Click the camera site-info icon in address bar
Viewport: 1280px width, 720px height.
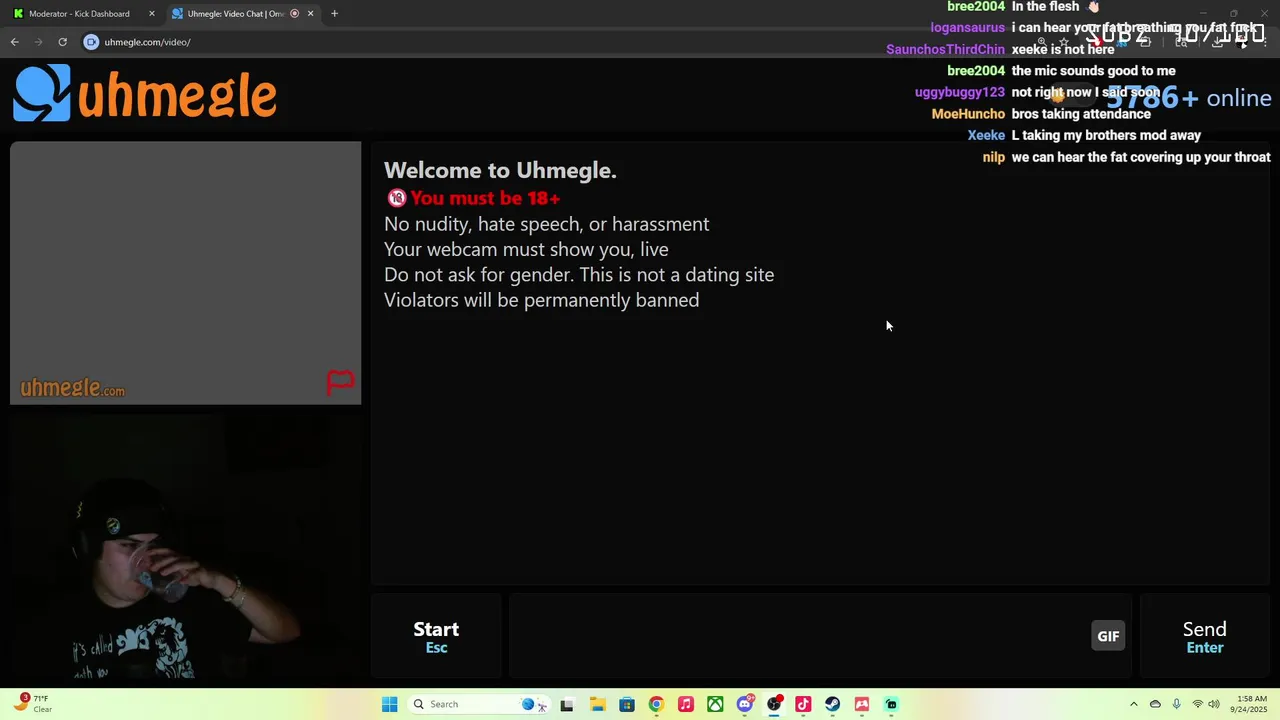pyautogui.click(x=91, y=42)
